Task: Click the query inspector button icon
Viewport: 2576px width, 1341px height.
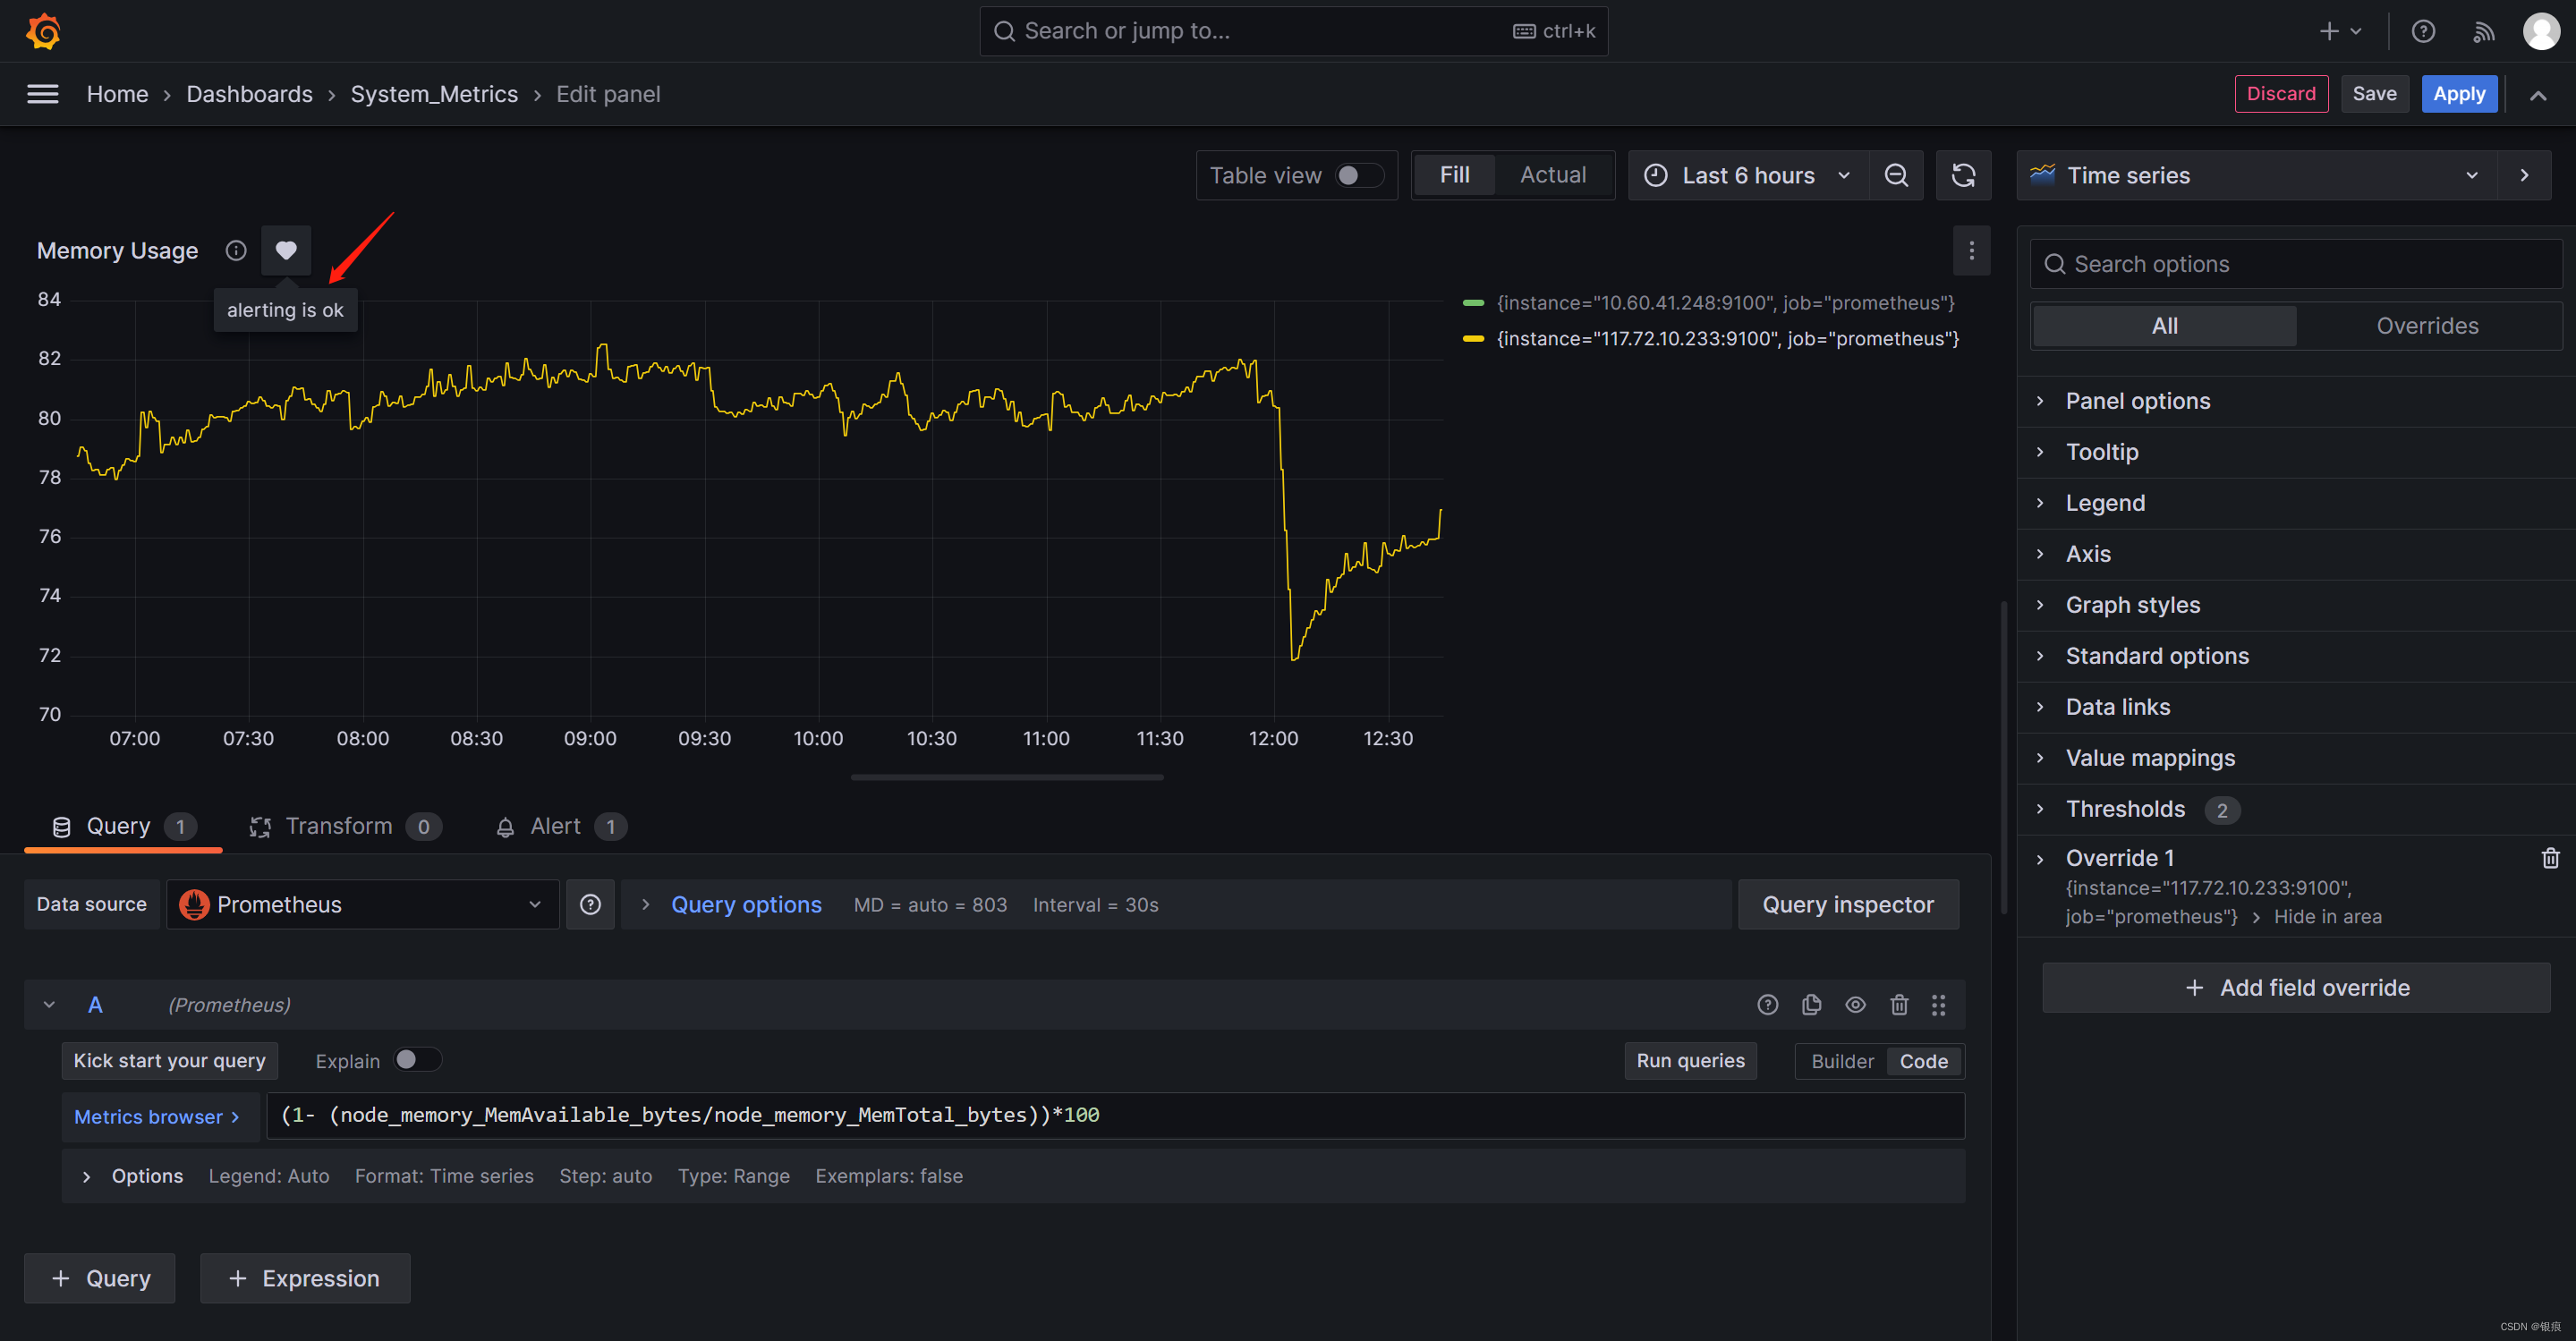Action: click(x=1850, y=904)
